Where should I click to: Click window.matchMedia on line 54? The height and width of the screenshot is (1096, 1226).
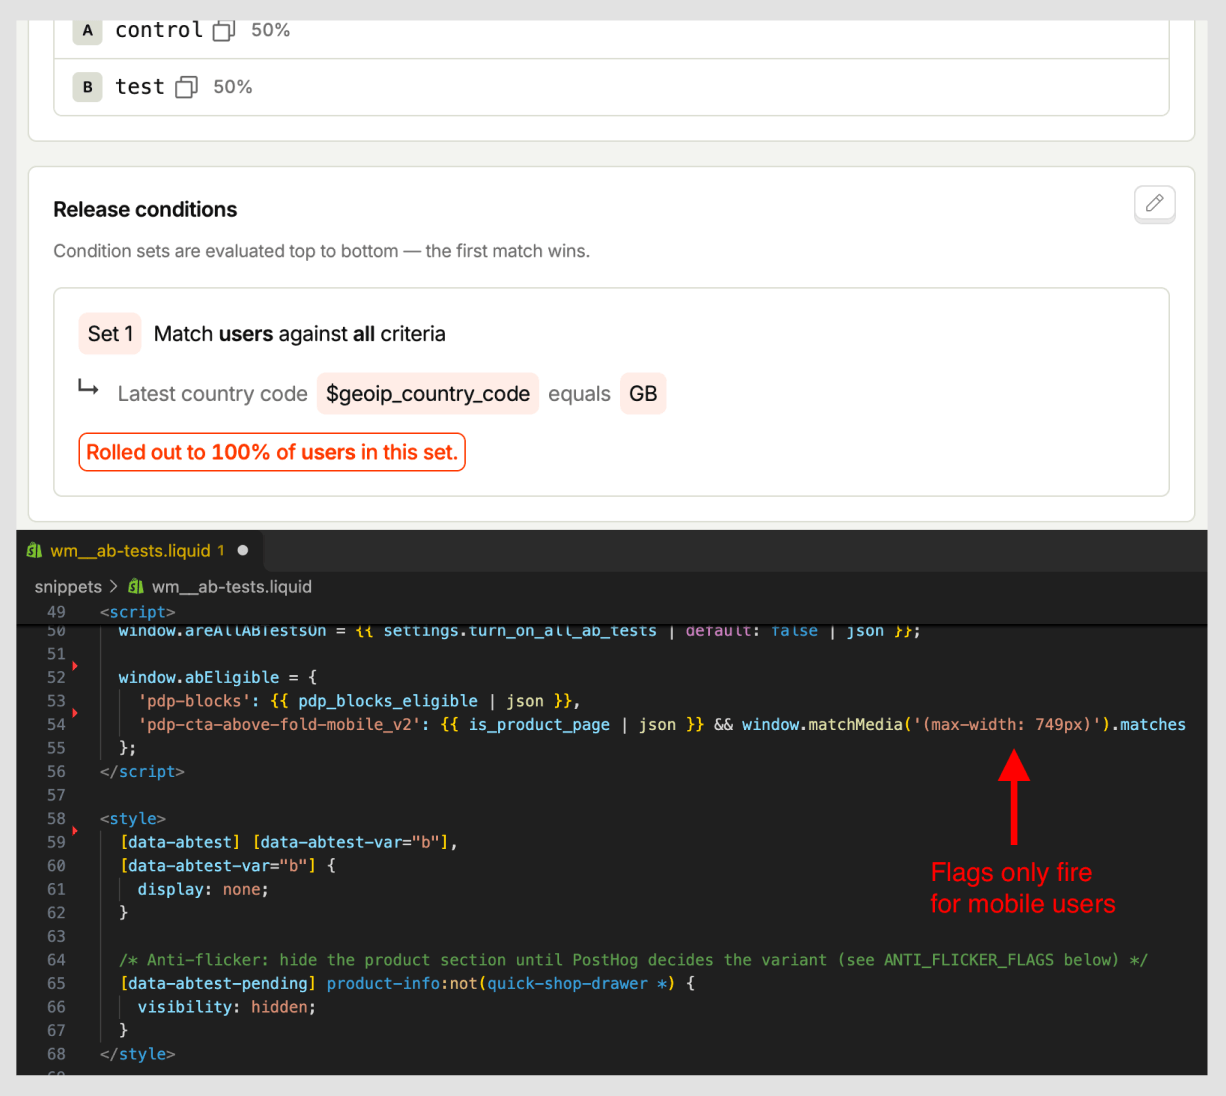tap(822, 725)
